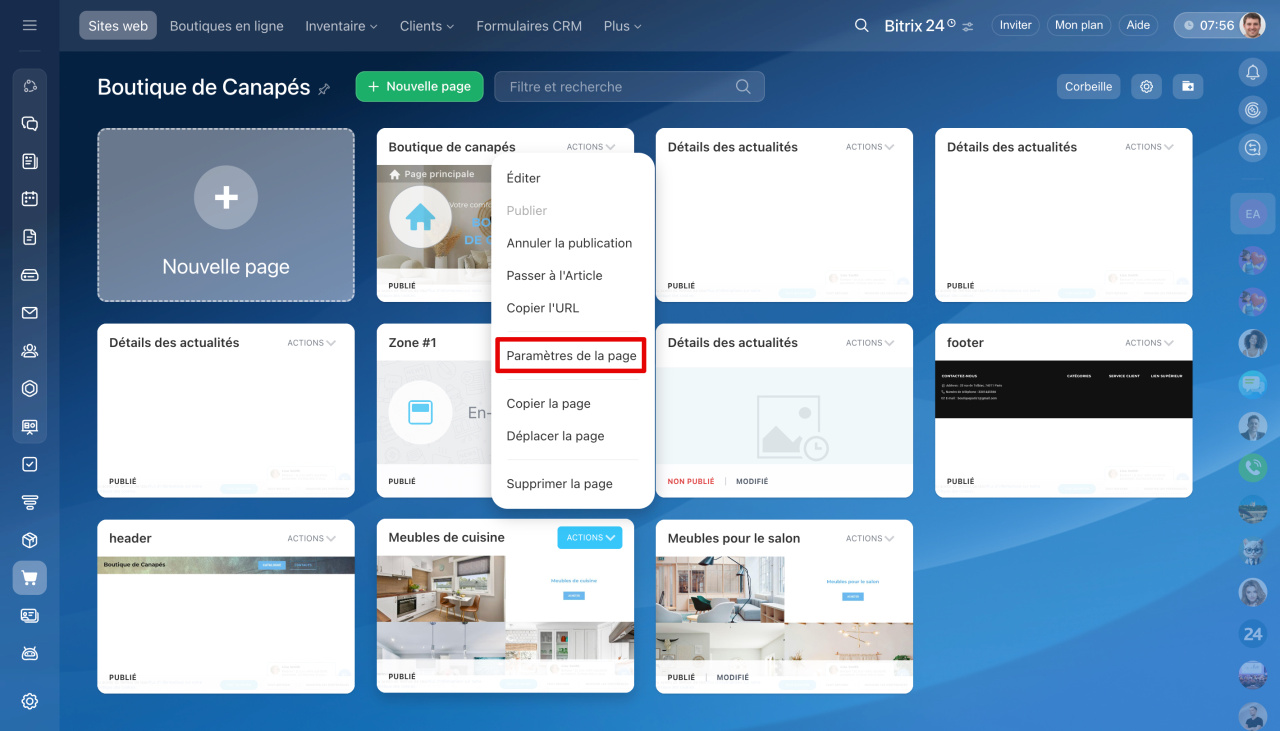1280x731 pixels.
Task: Switch to Boutiques en ligne tab
Action: (226, 26)
